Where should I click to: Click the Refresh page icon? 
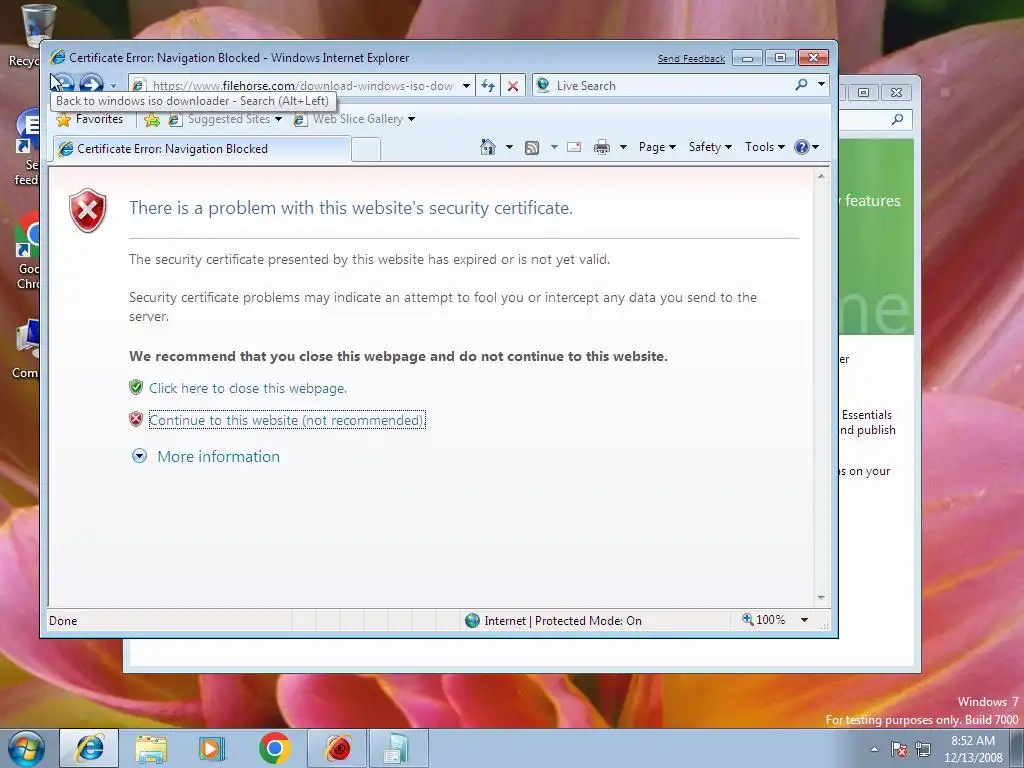488,86
